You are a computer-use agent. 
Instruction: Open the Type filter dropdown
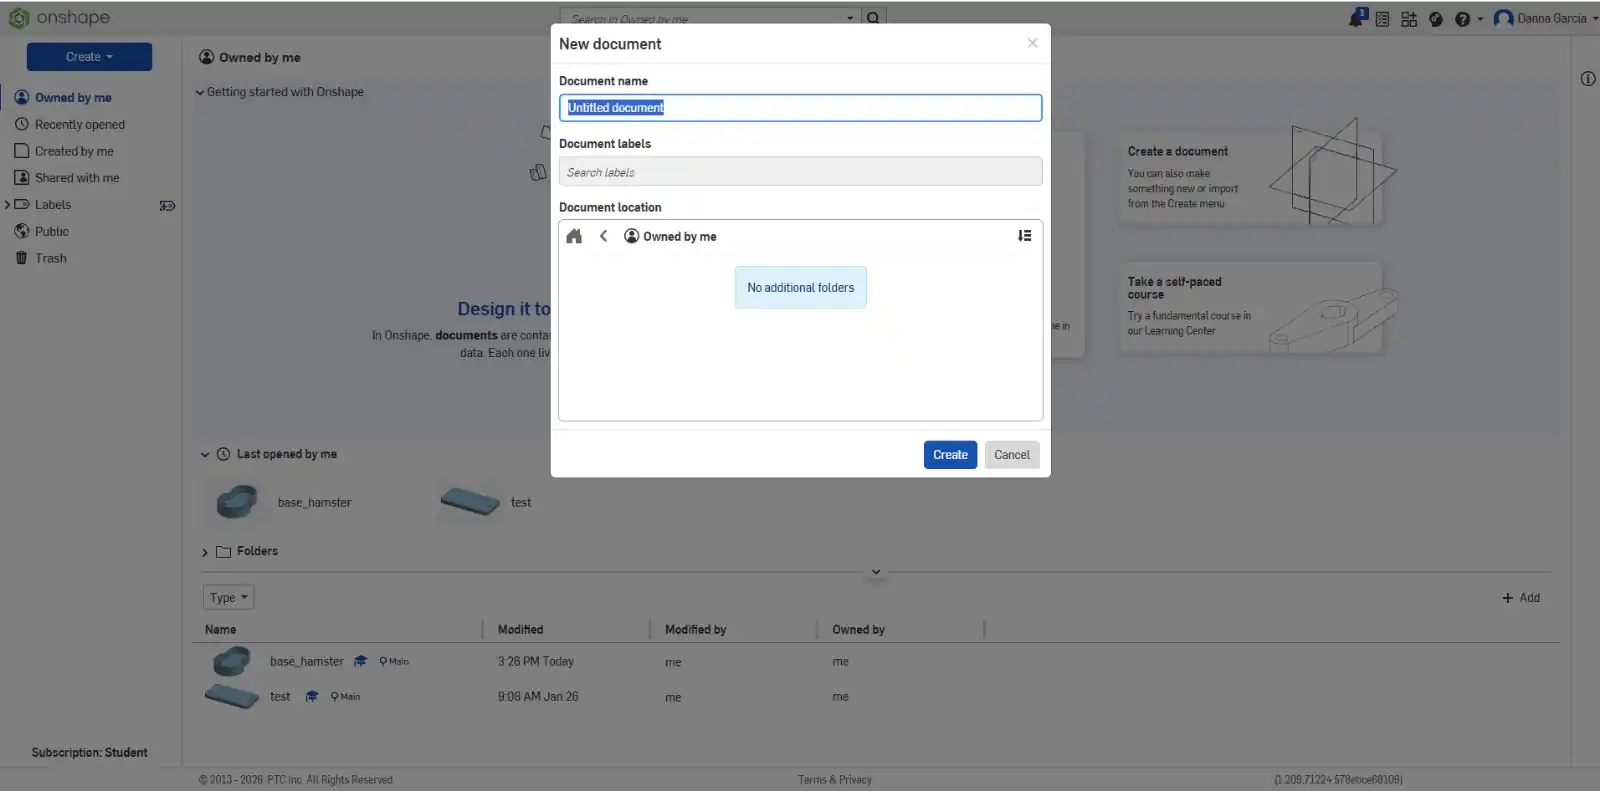[228, 598]
